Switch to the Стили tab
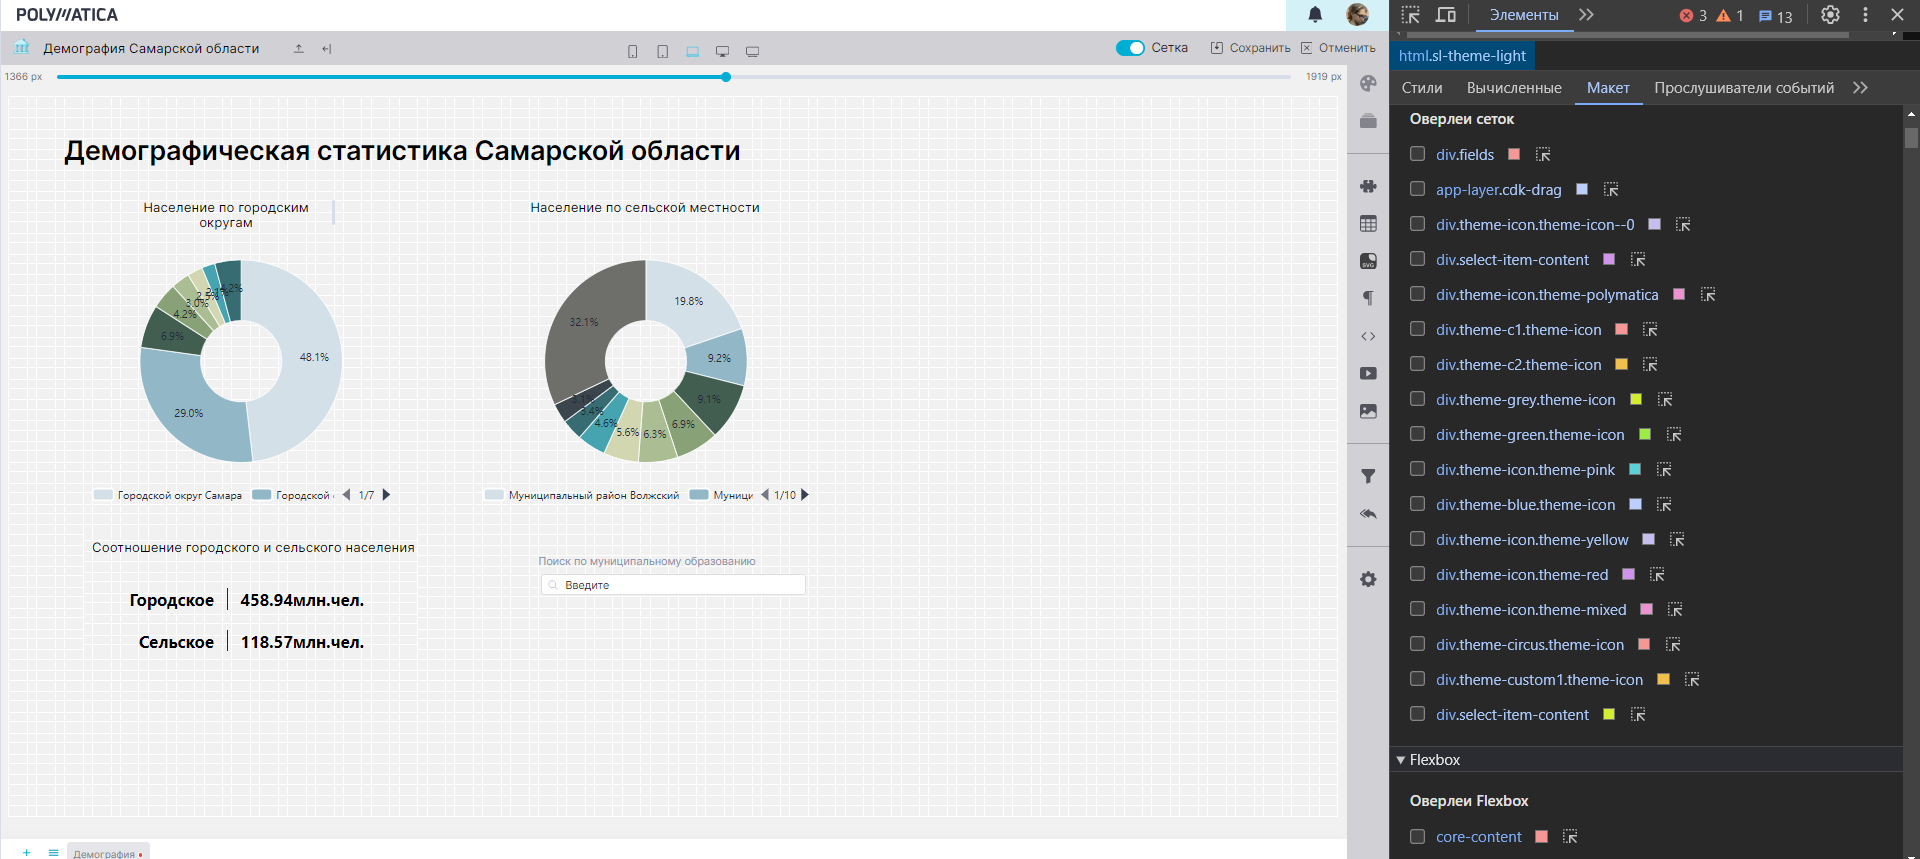This screenshot has height=859, width=1920. tap(1421, 88)
